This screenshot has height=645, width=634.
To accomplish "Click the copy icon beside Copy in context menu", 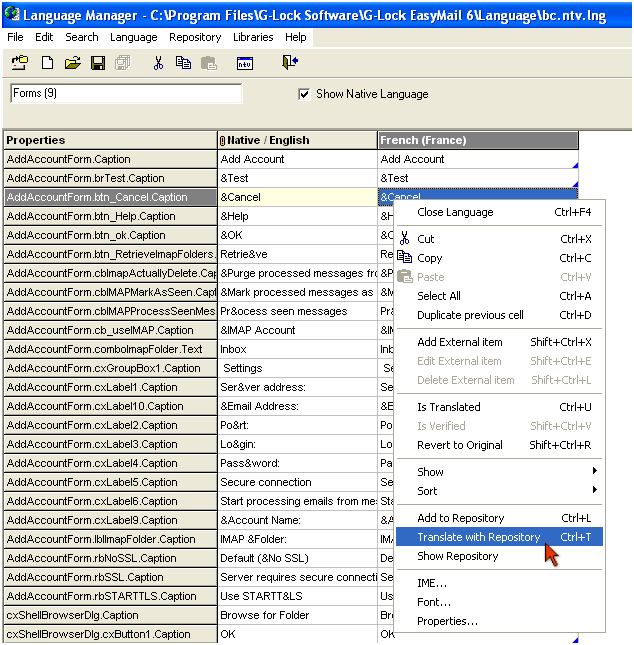I will tap(404, 257).
